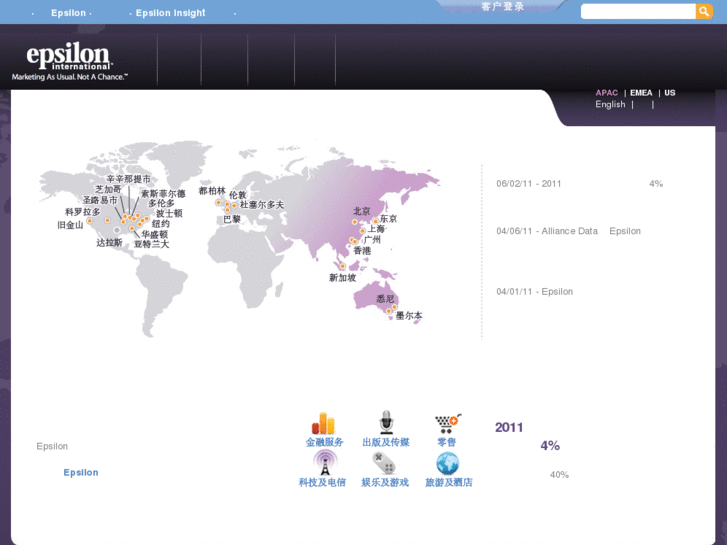Click the 亚特兰大 label on the map

tap(152, 244)
